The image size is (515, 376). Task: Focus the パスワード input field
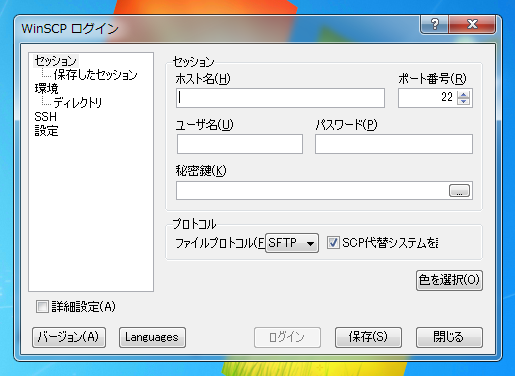[394, 144]
